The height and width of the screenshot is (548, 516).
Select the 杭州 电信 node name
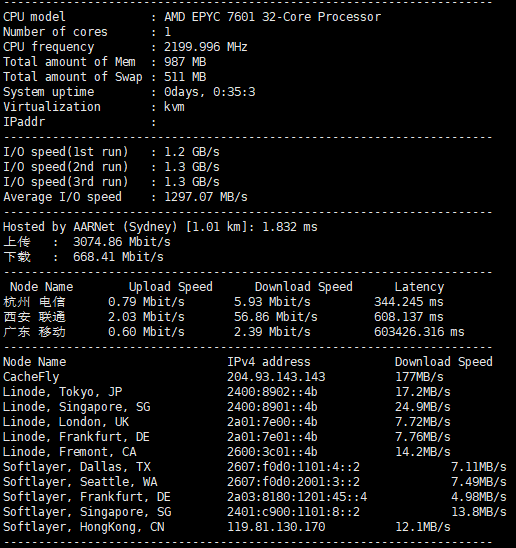[34, 302]
